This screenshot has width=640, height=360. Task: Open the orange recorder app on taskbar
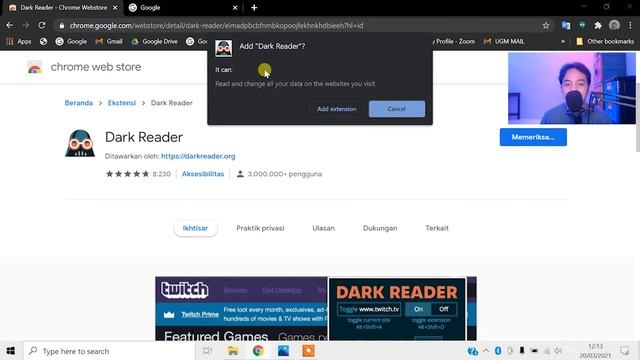tap(309, 351)
